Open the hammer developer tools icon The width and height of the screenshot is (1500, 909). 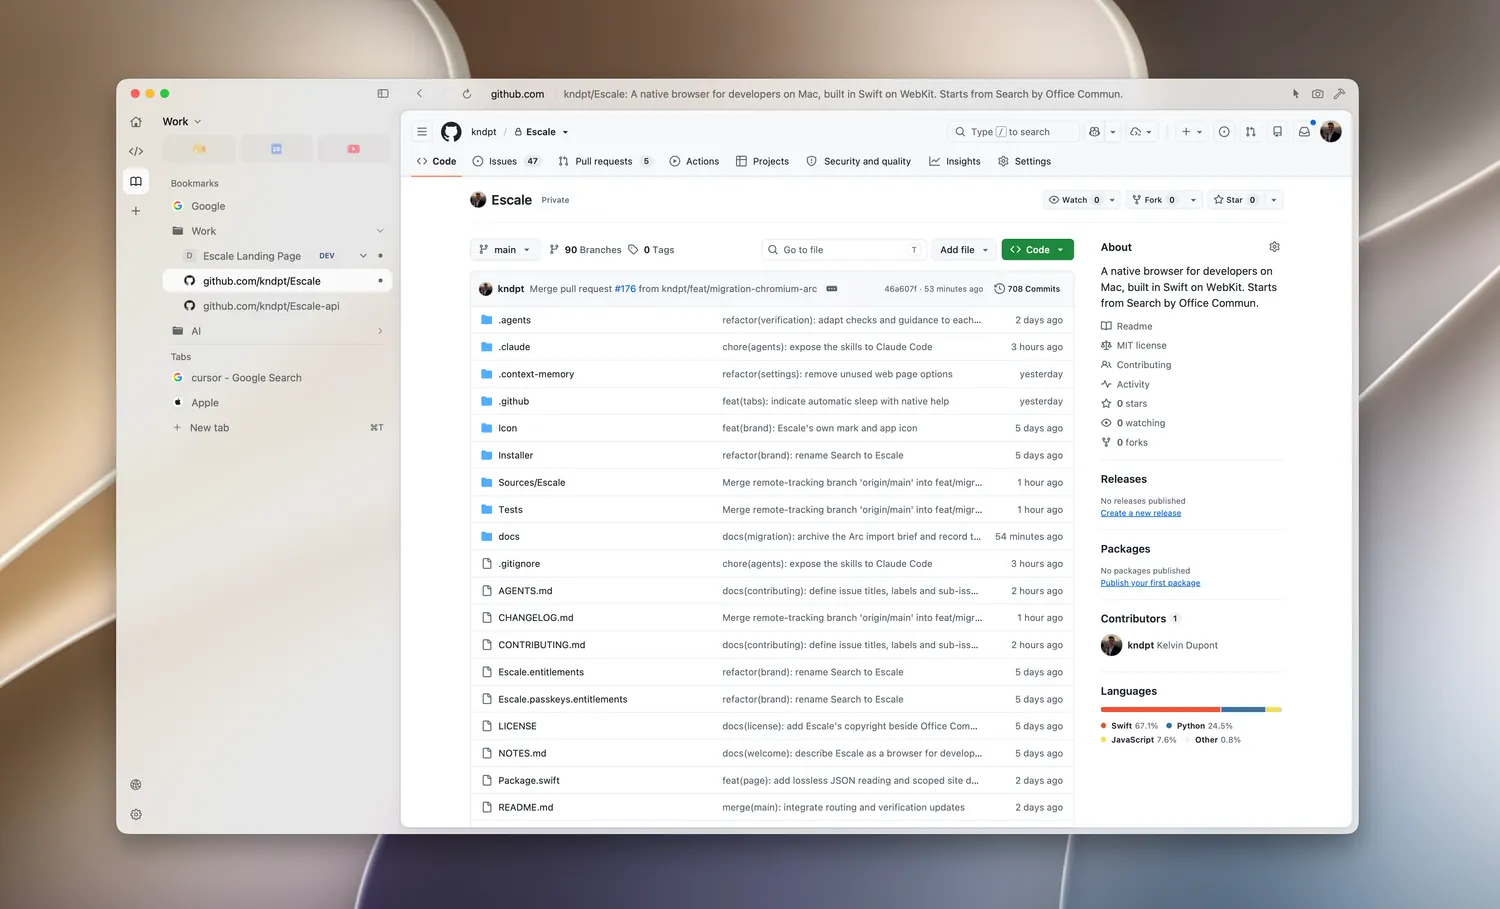click(x=1340, y=94)
